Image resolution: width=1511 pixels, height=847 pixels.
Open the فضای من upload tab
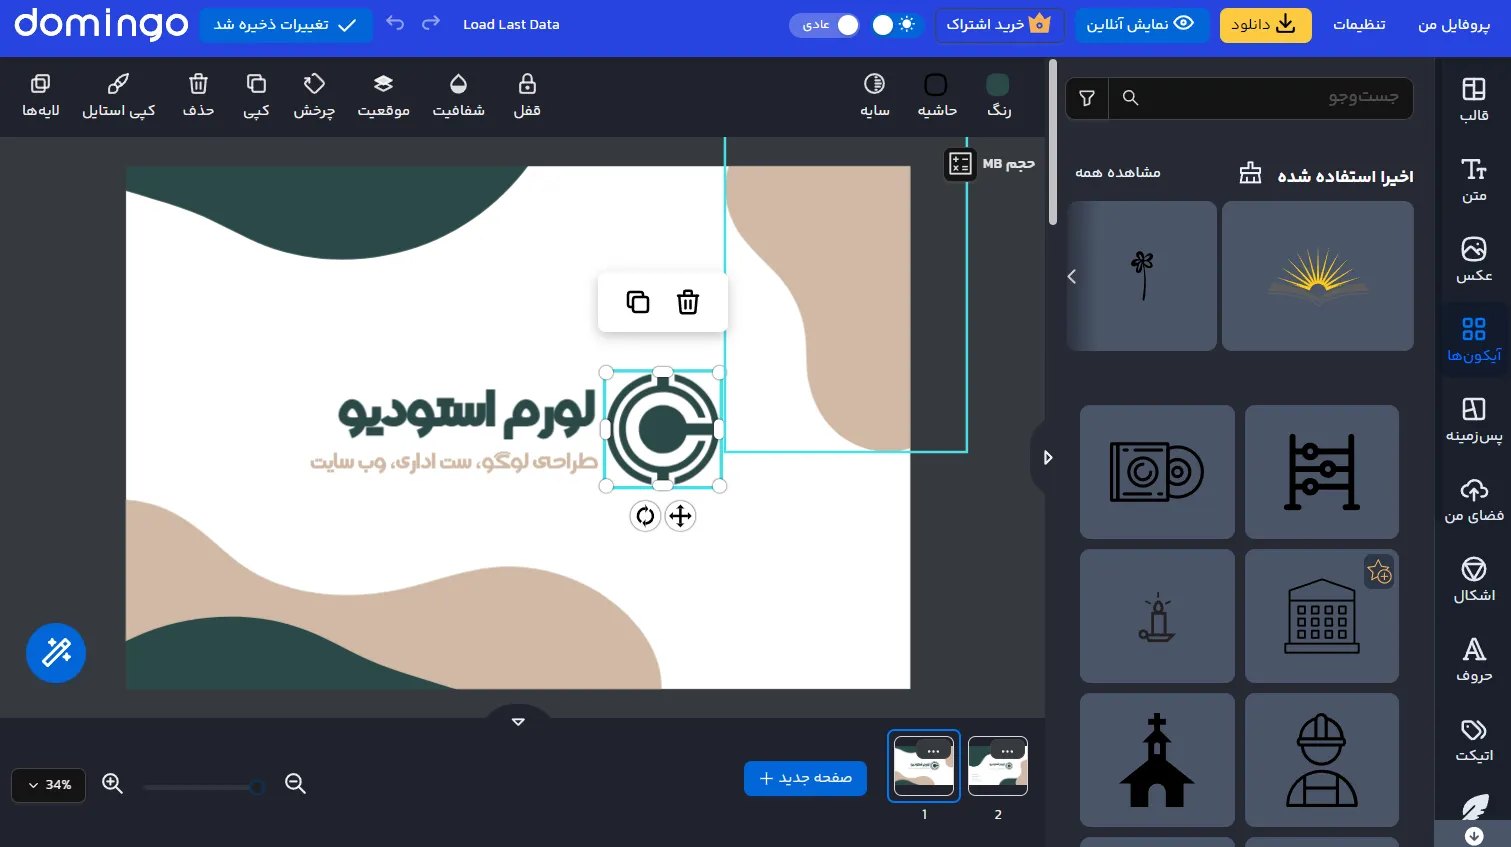1473,499
